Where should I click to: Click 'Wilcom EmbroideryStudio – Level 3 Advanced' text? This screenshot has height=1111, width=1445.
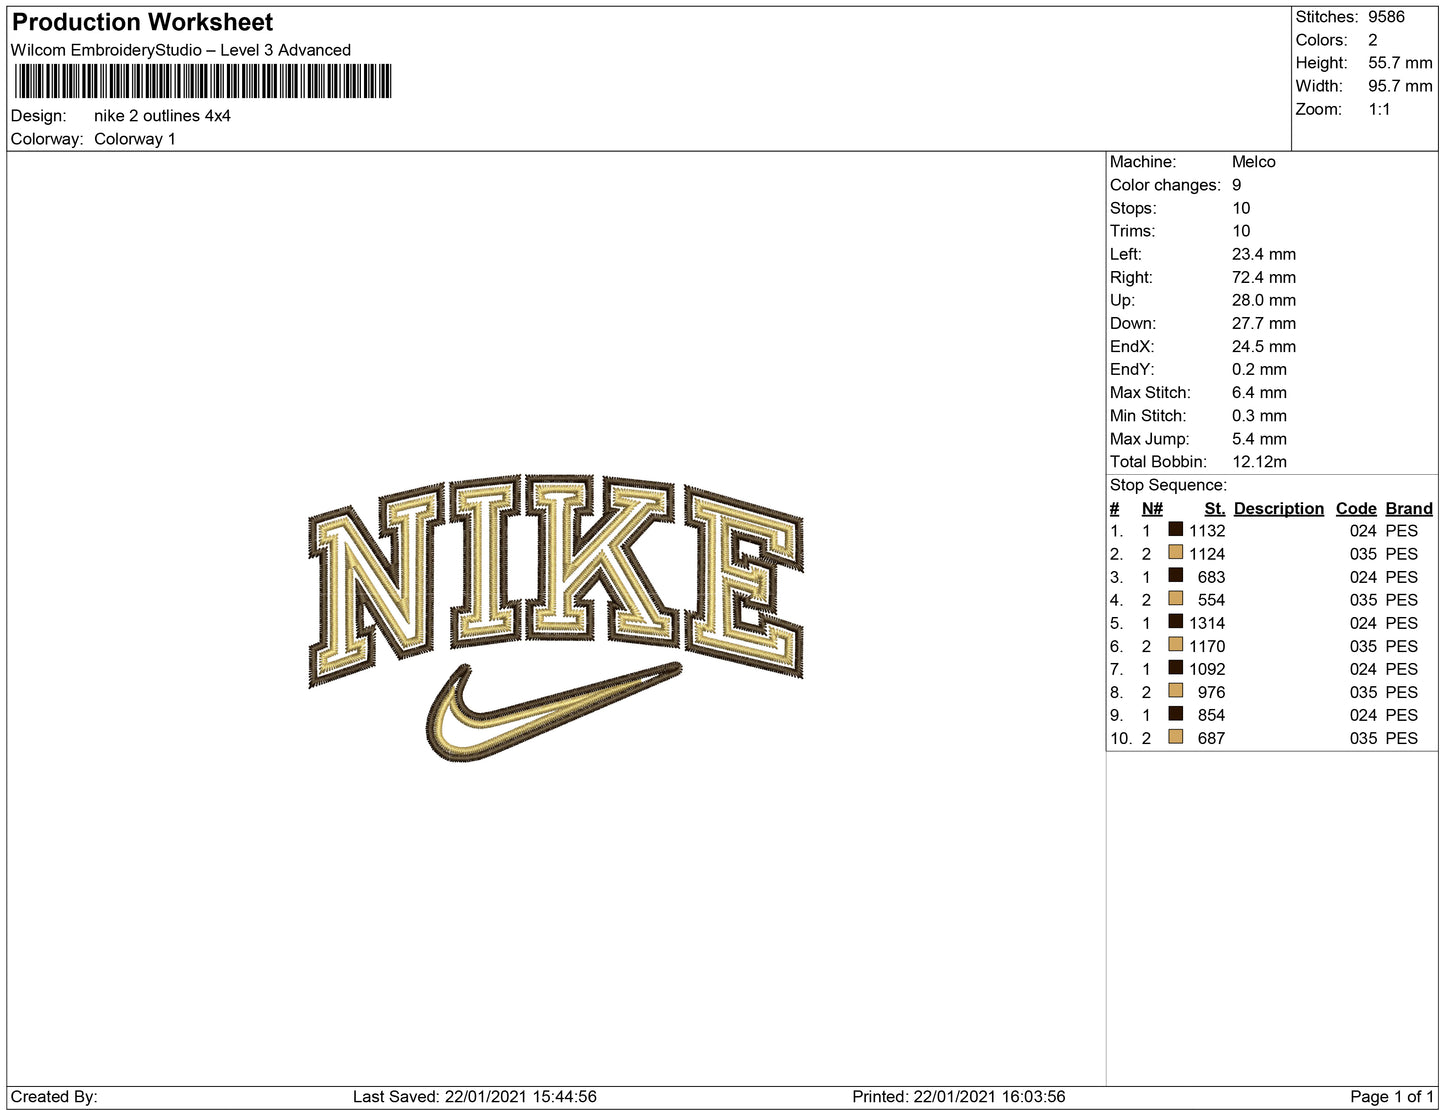(x=181, y=50)
